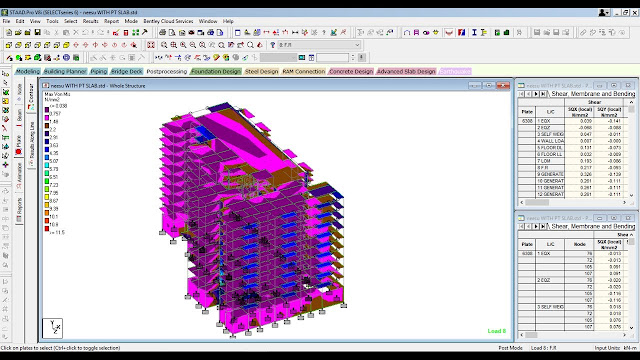Screen dimensions: 640x360
Task: Open the Report menu
Action: pos(111,21)
